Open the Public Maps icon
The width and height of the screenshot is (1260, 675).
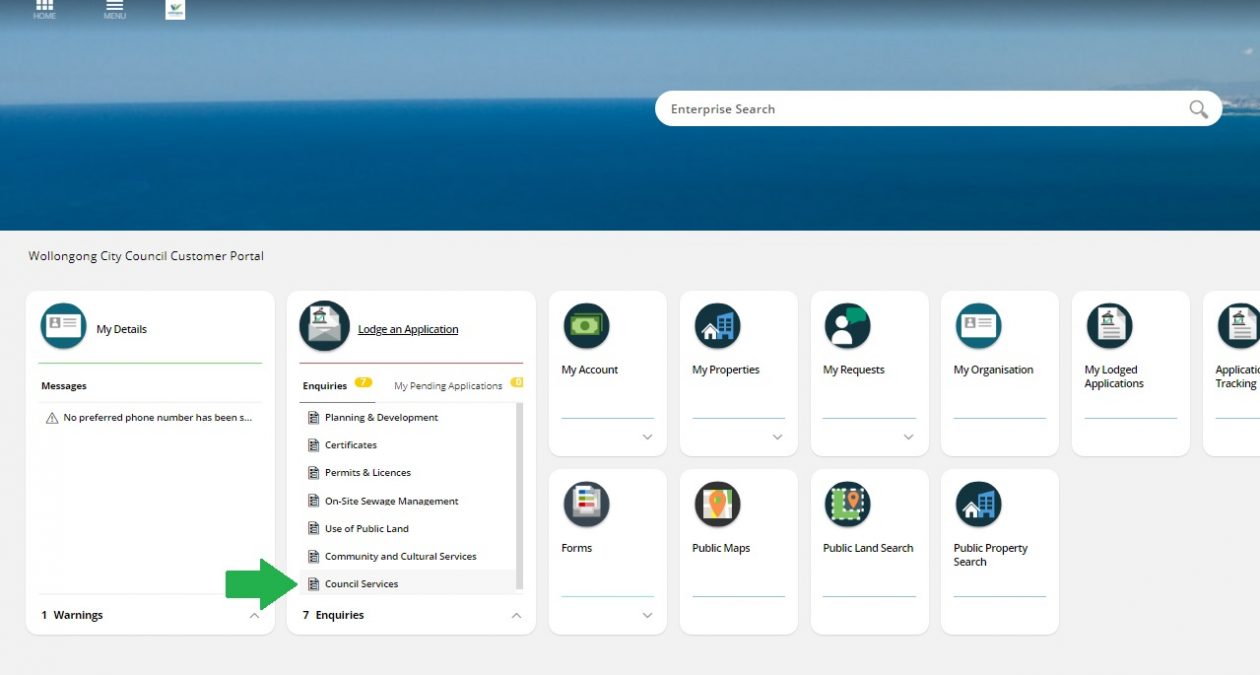717,505
